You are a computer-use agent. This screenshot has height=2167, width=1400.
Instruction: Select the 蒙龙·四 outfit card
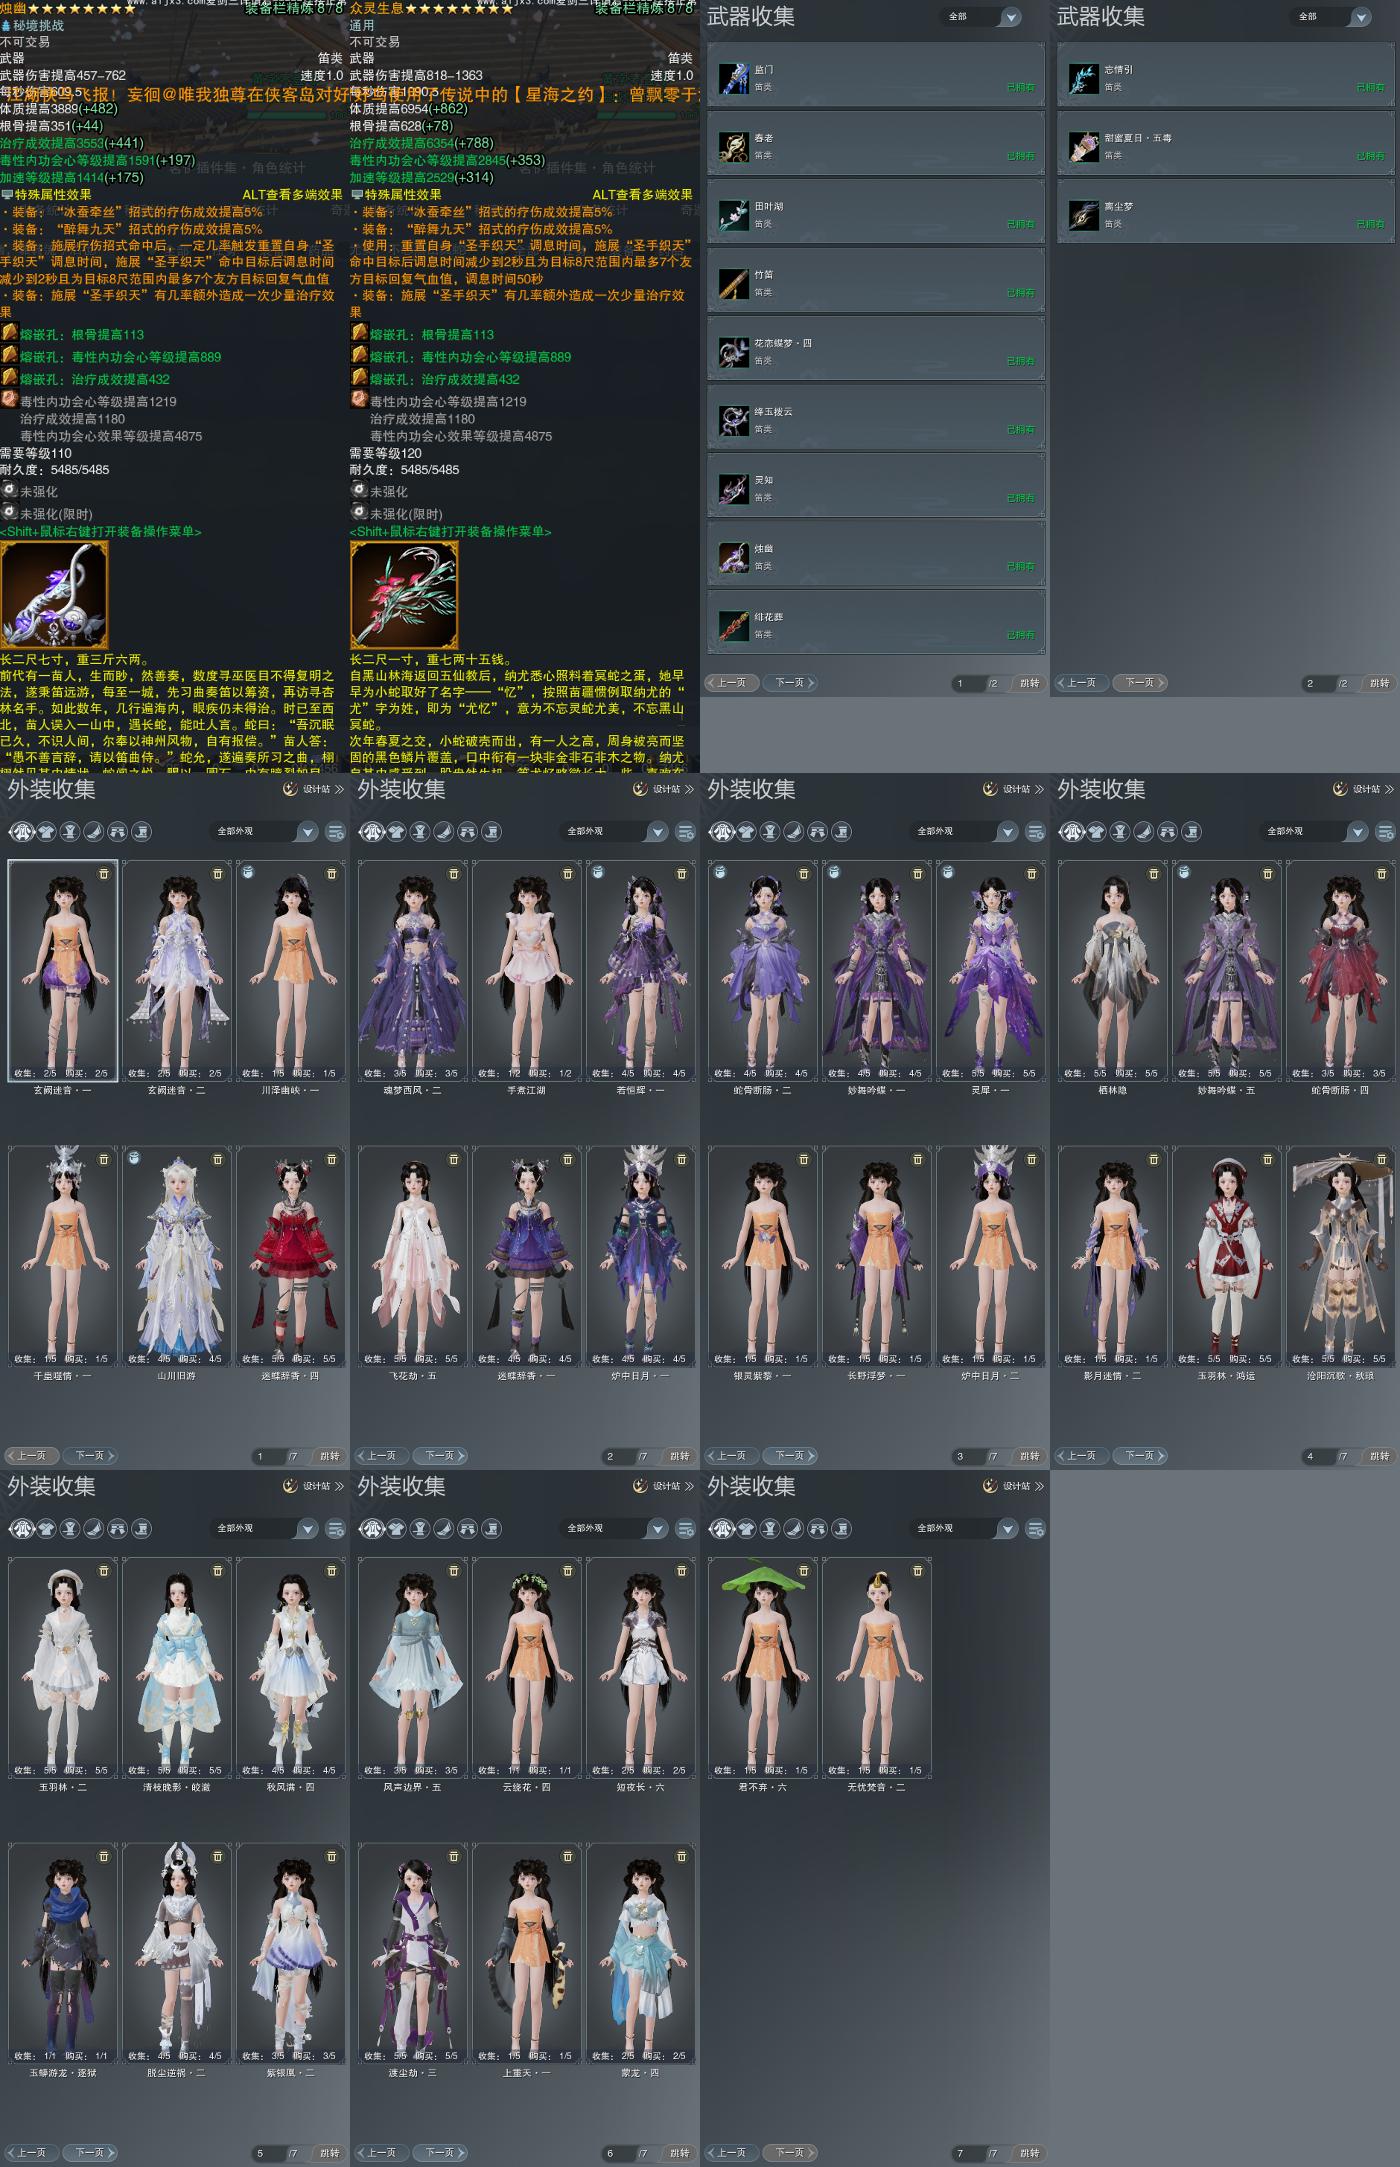641,1953
